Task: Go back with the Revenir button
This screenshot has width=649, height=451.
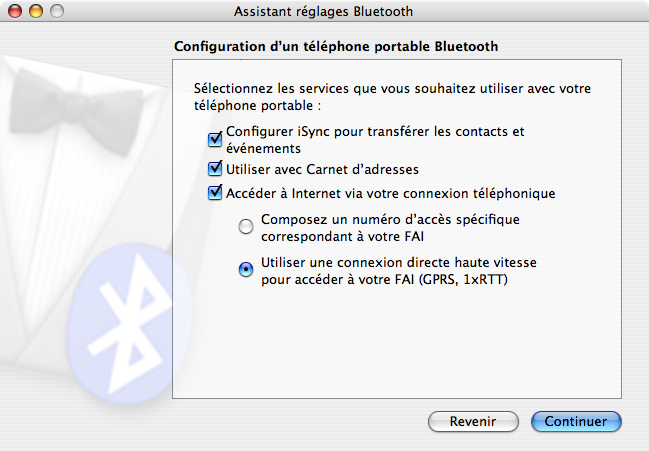Action: (x=473, y=421)
